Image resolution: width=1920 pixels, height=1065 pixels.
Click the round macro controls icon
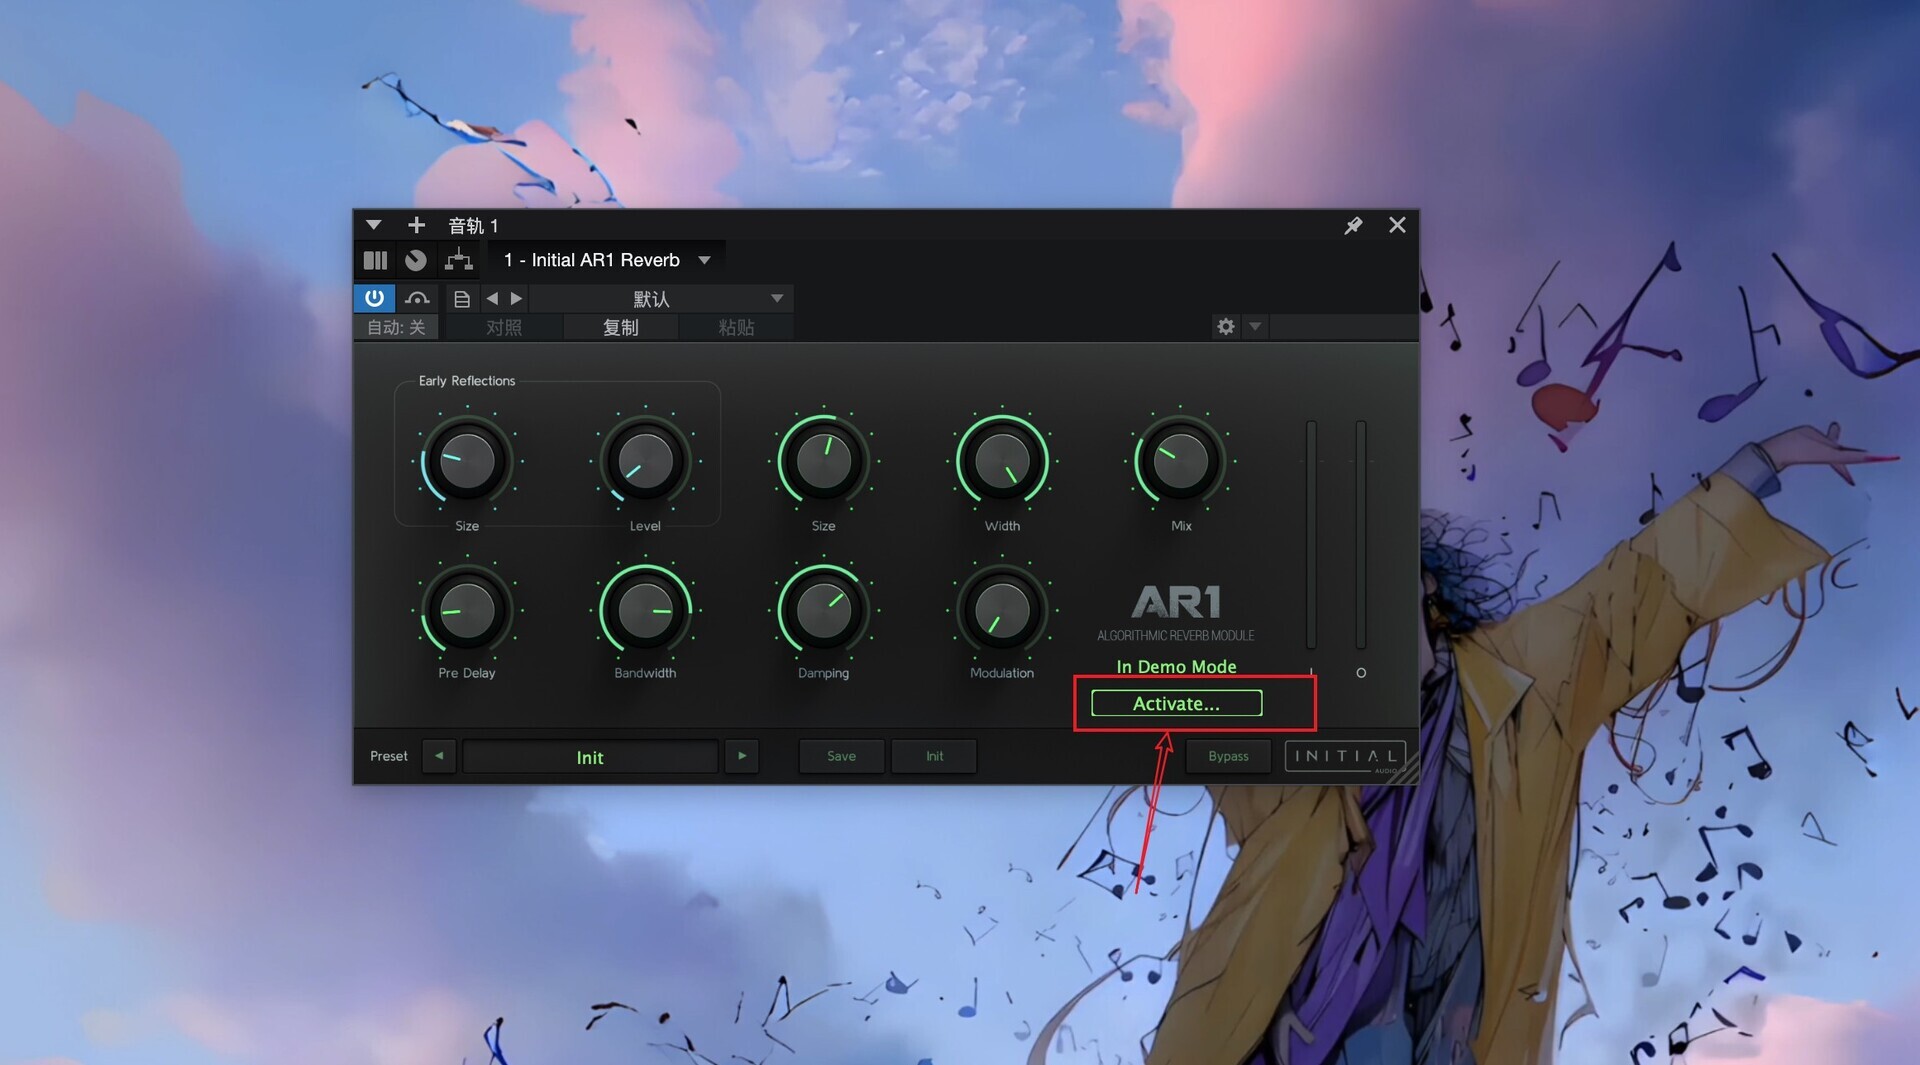click(x=416, y=260)
